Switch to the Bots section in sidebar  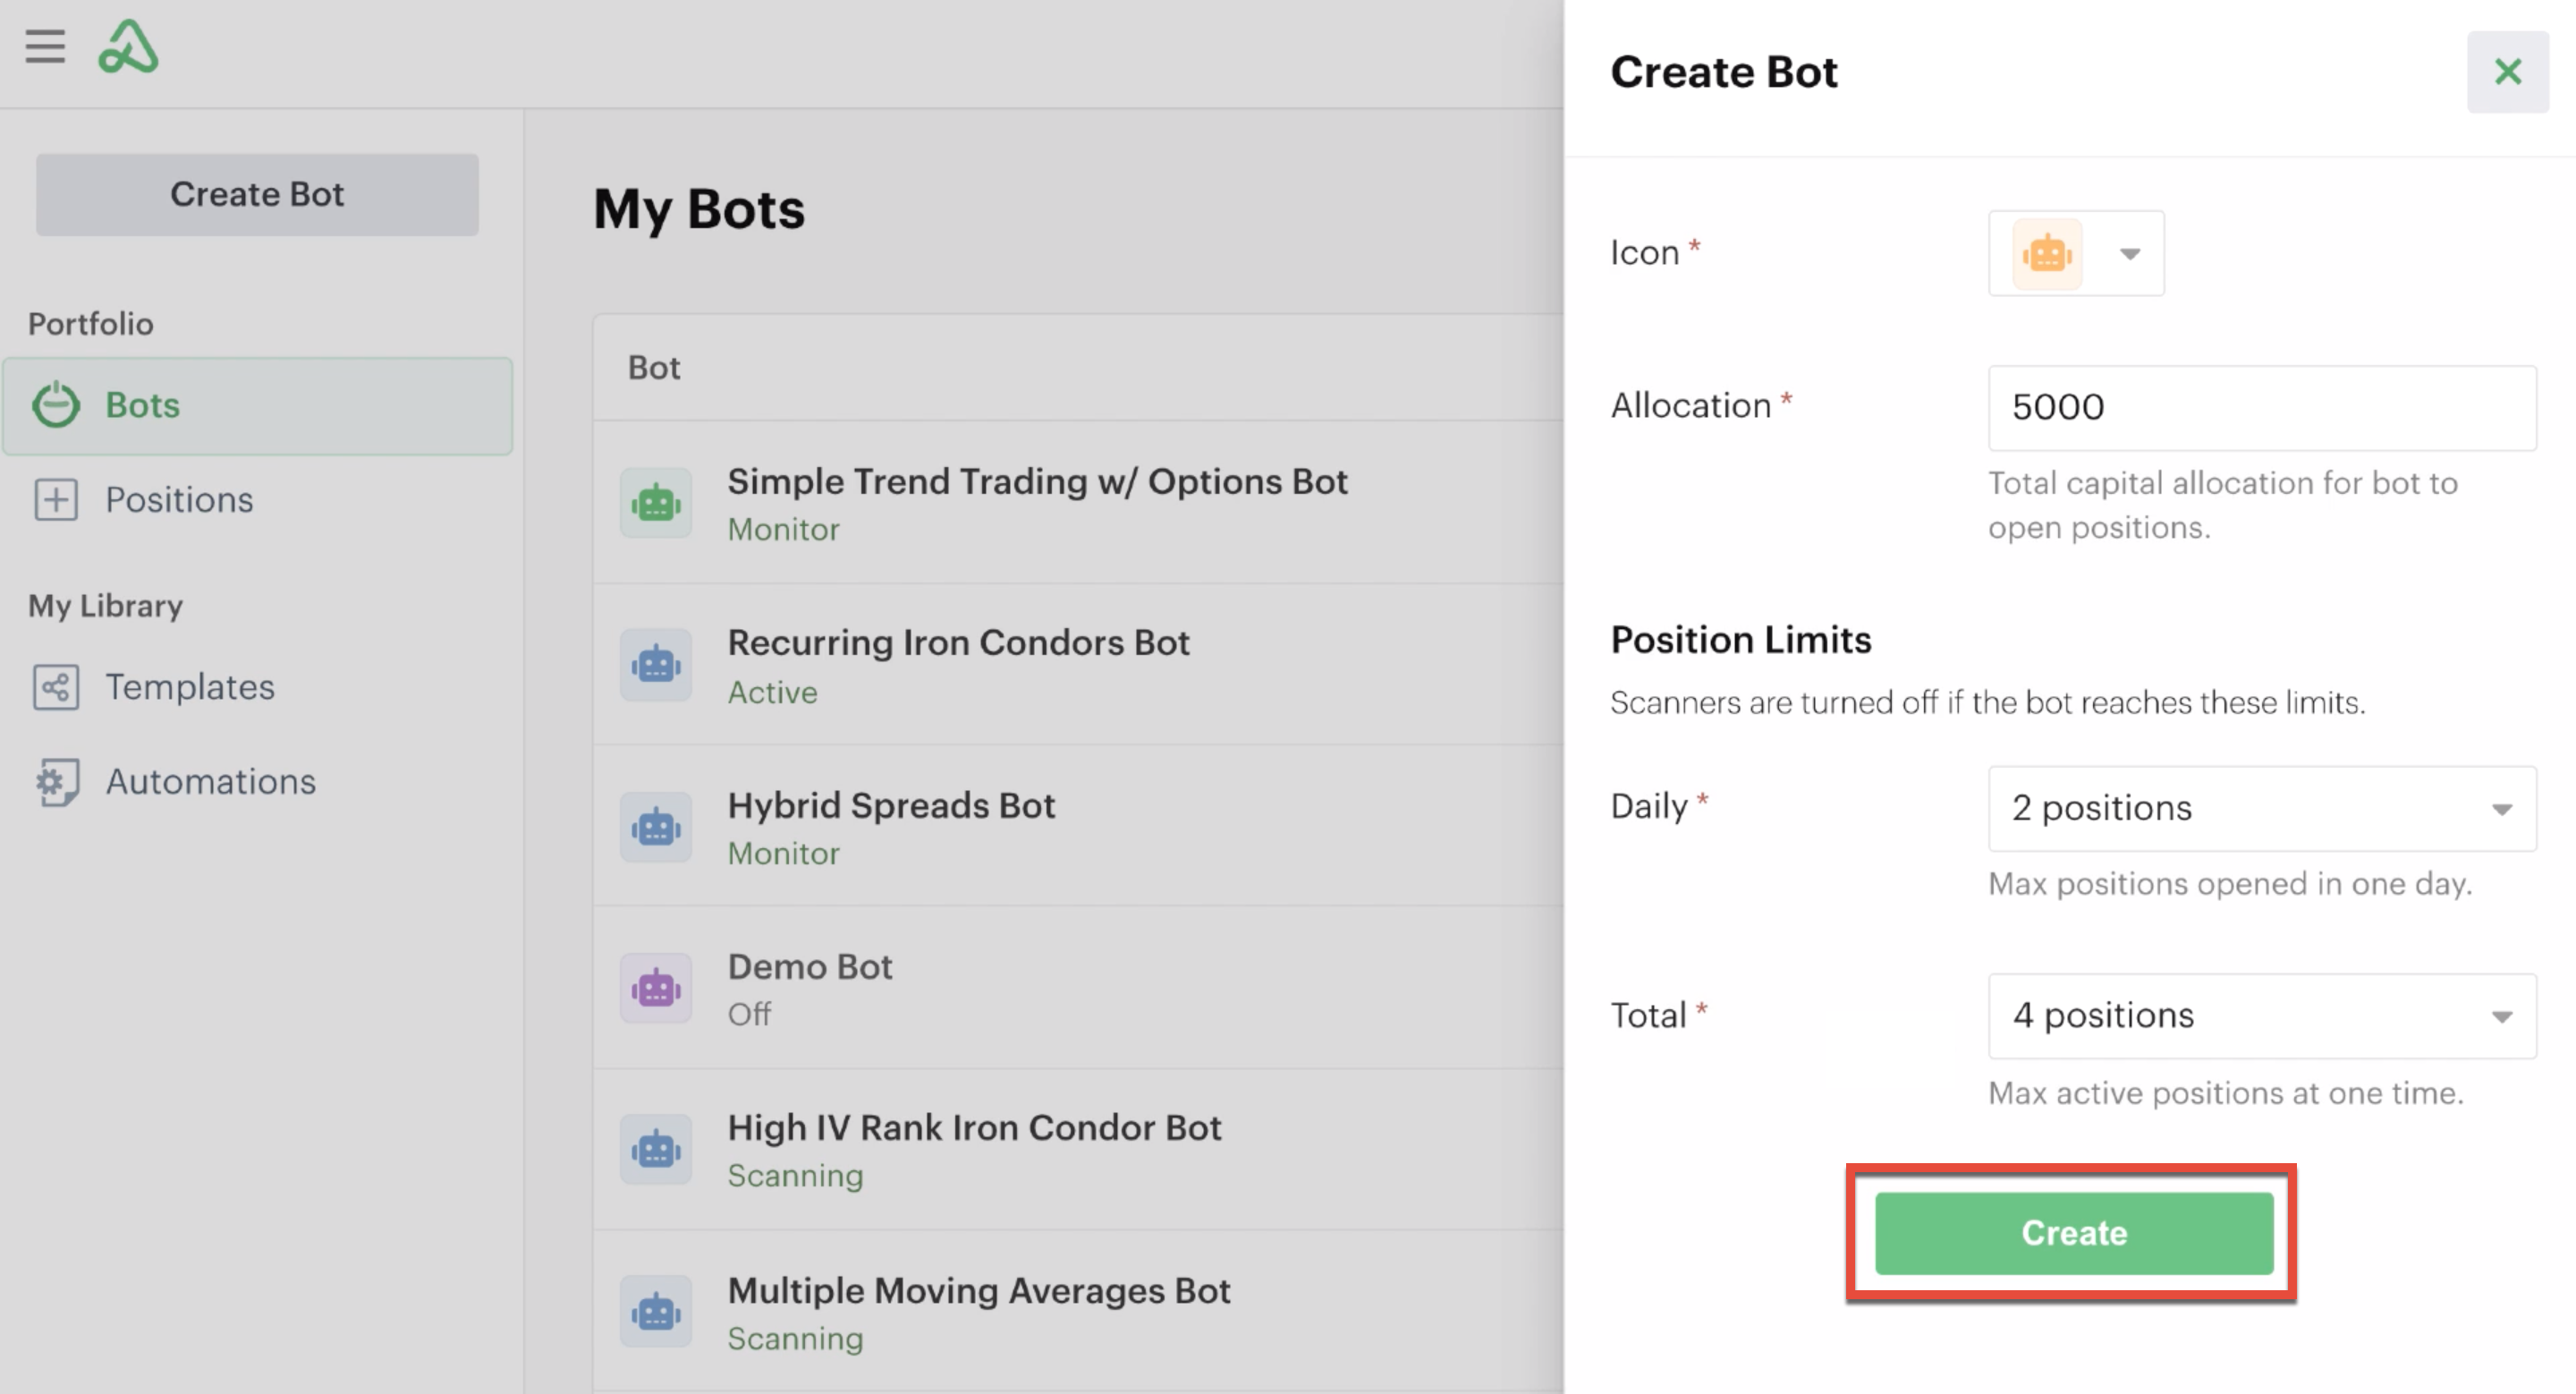click(141, 405)
